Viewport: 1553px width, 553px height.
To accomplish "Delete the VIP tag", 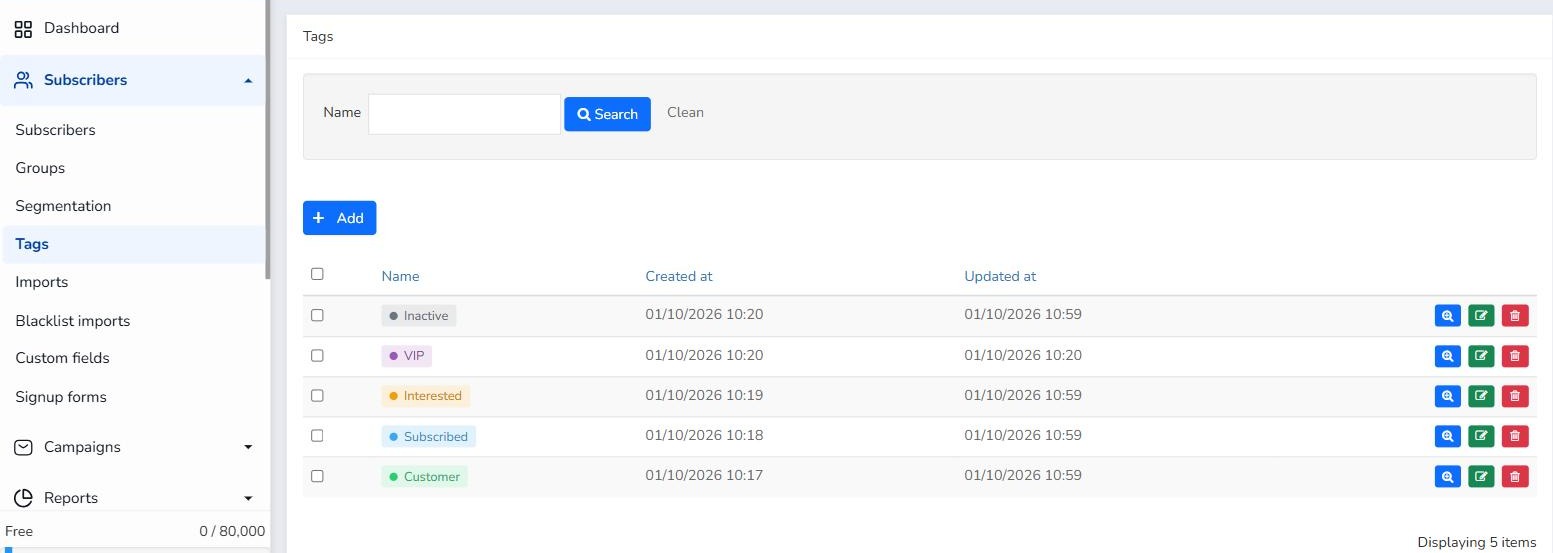I will (x=1515, y=356).
